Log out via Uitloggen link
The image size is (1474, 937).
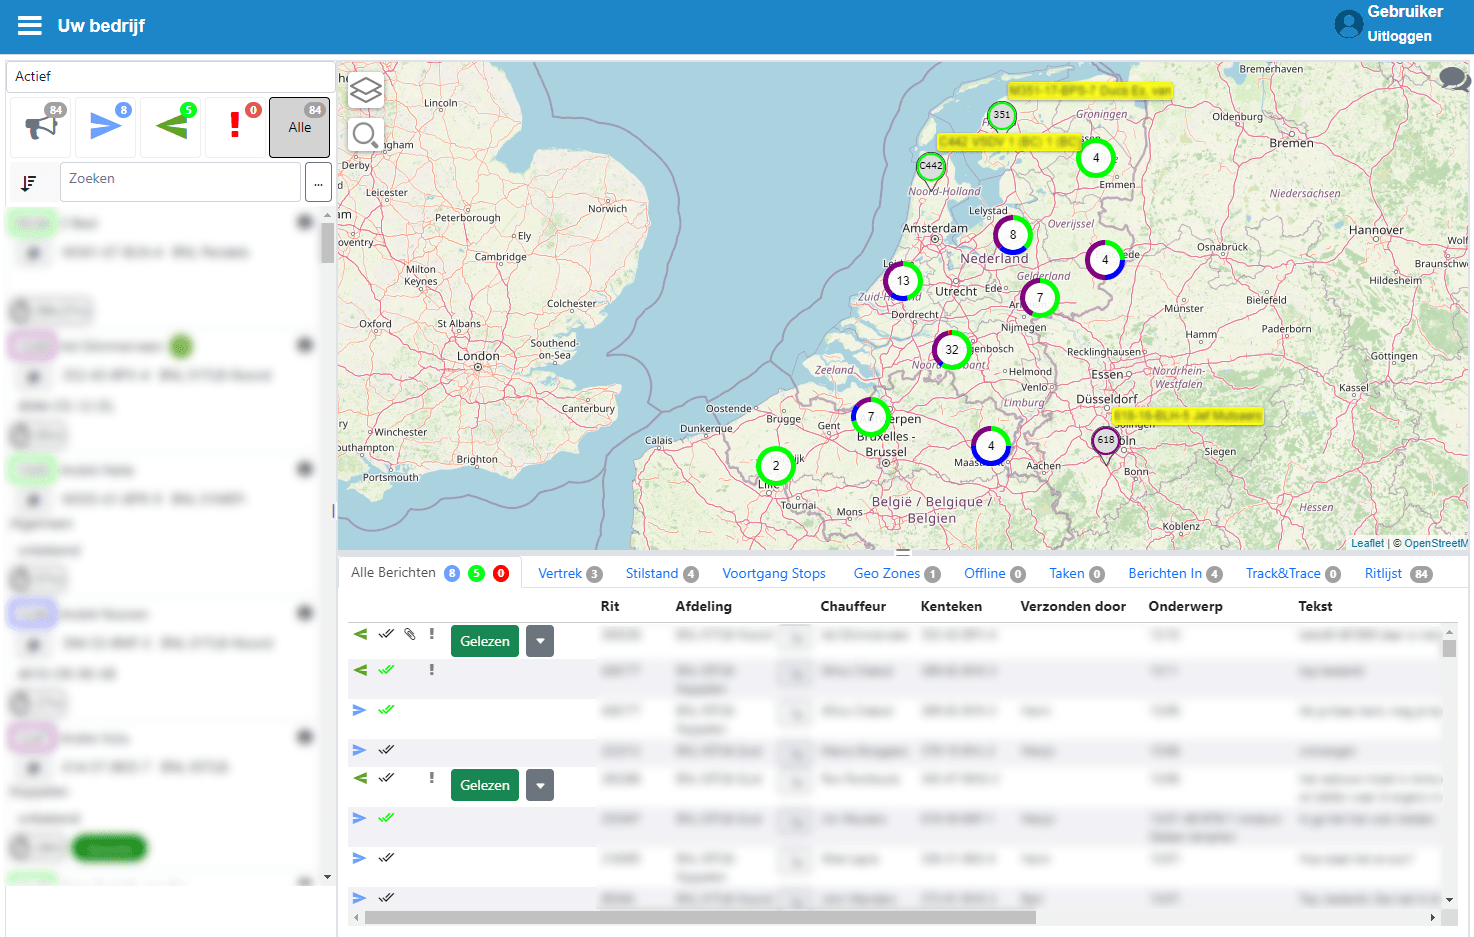[x=1399, y=36]
